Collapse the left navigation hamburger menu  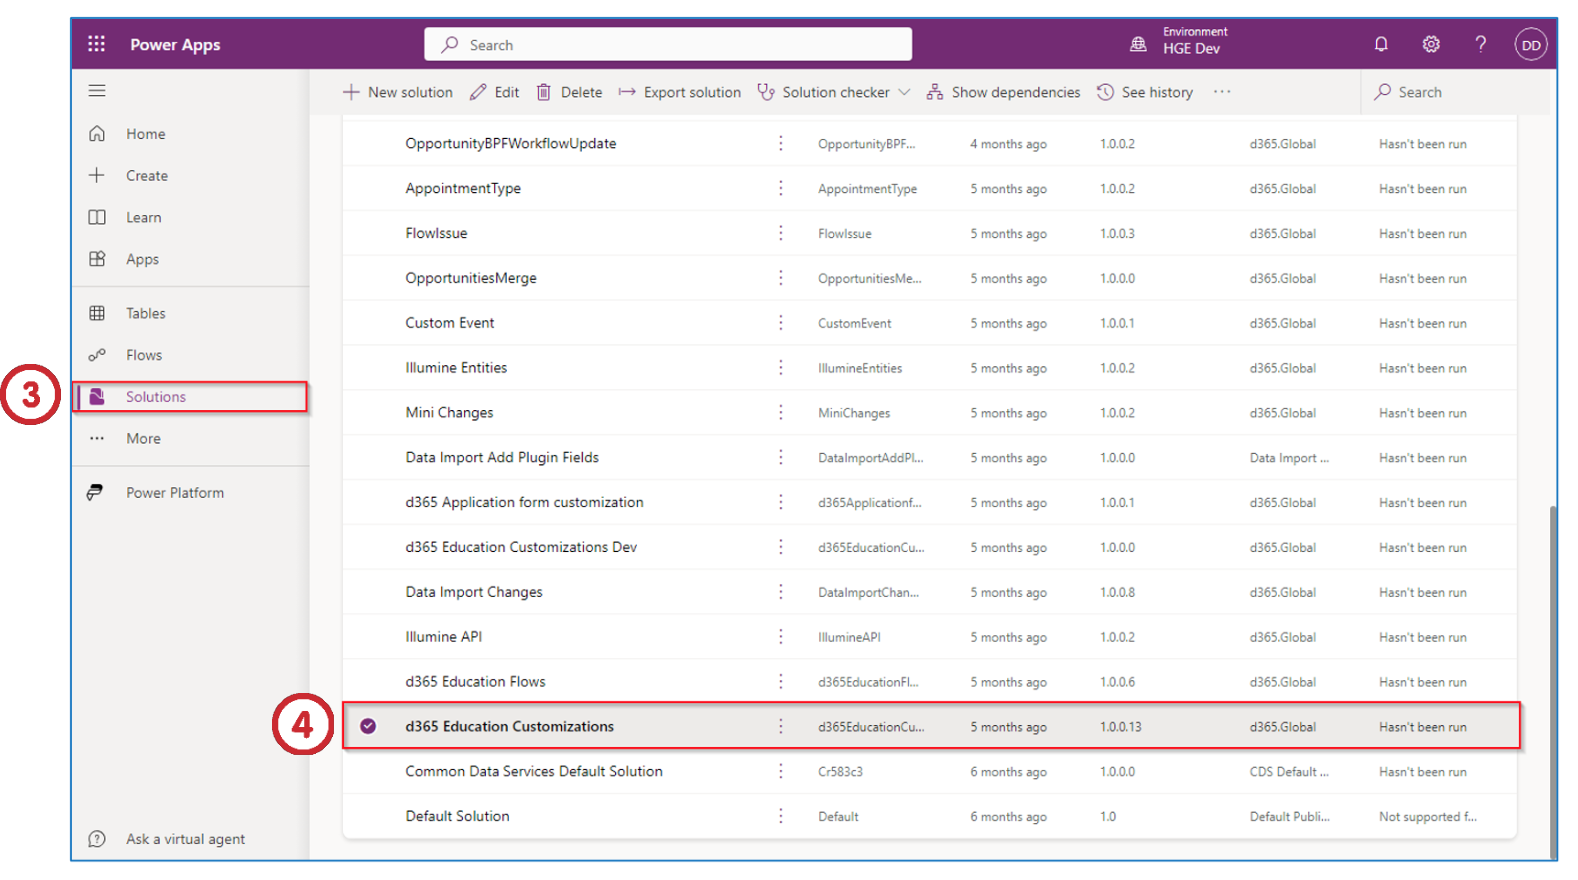97,91
